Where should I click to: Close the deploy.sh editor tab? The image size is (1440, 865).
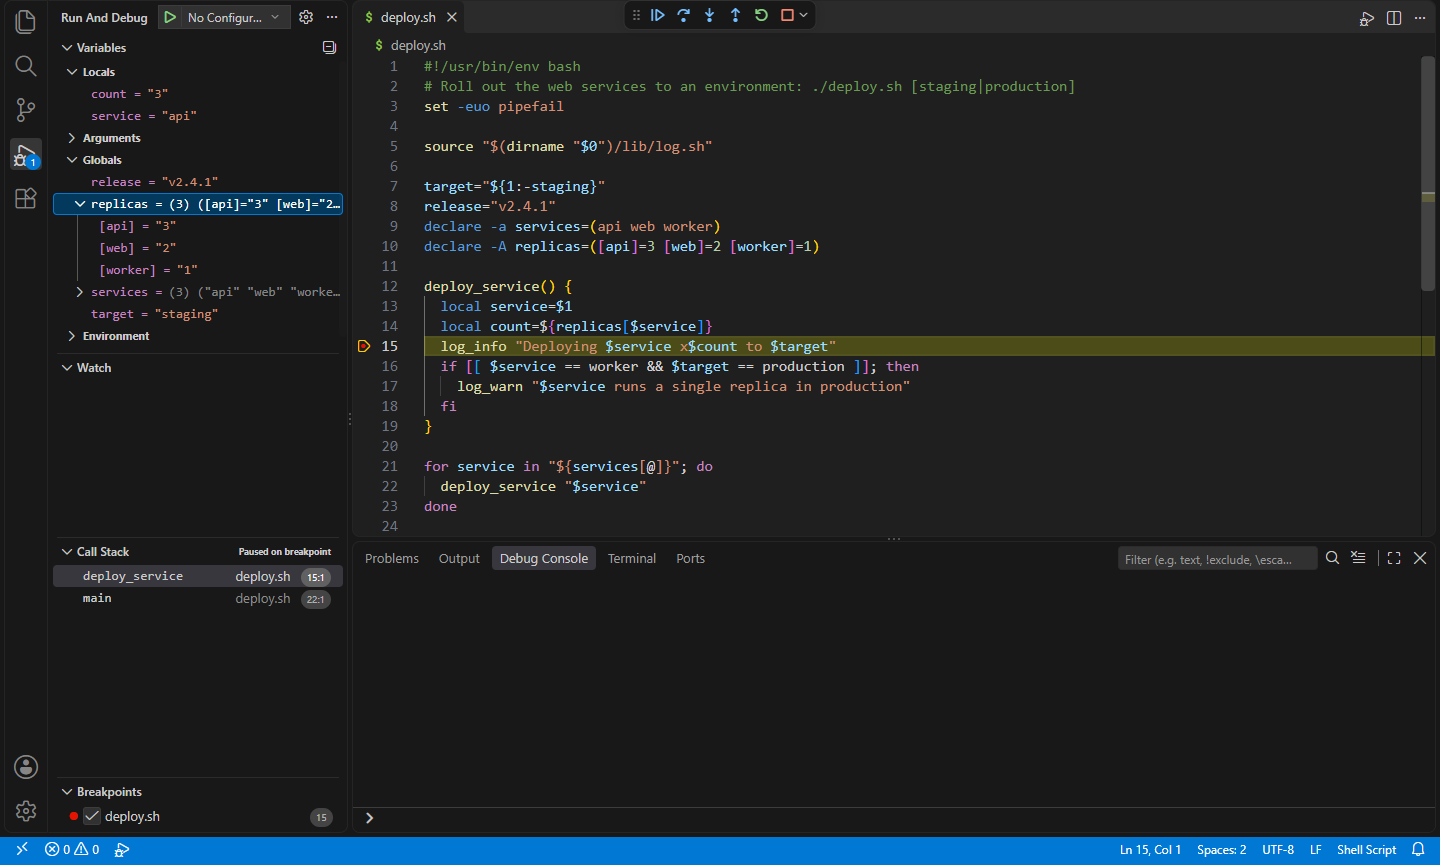(452, 17)
